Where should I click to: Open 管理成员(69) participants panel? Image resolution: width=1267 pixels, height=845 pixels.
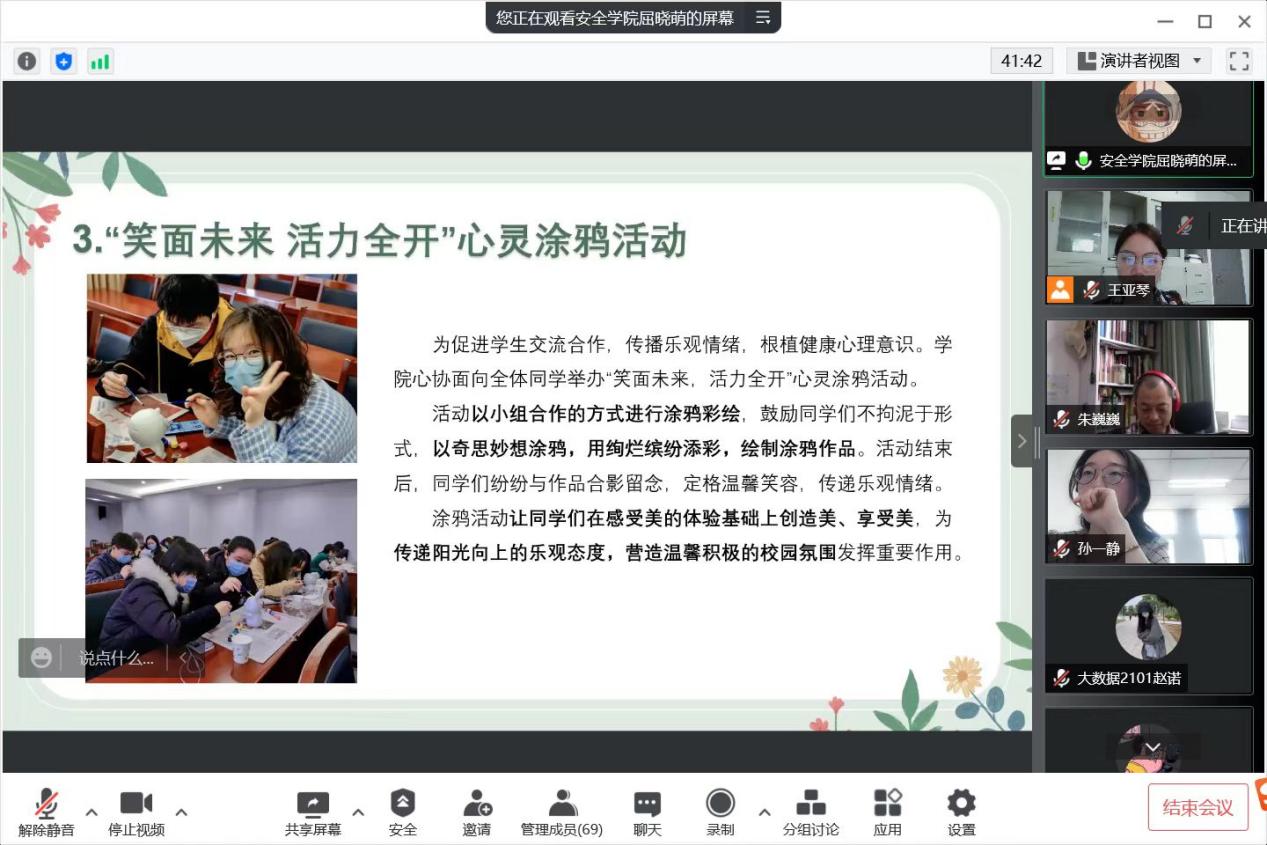[x=562, y=813]
